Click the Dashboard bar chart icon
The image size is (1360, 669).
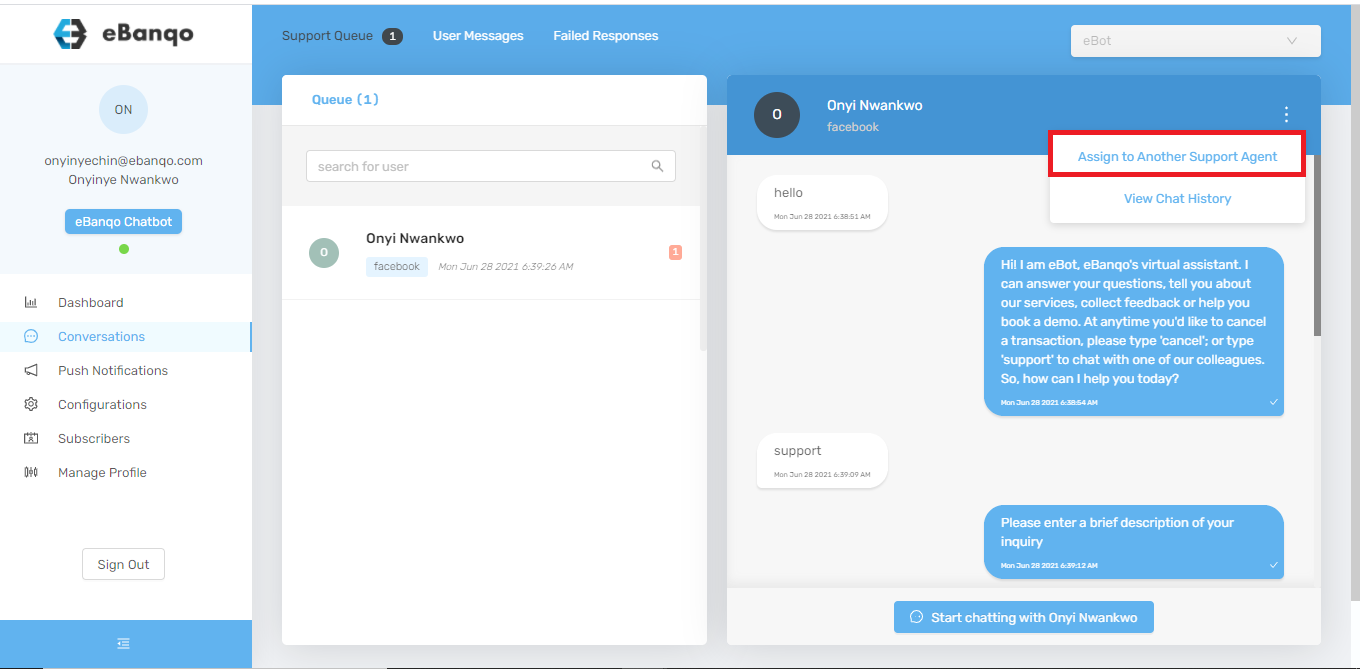[x=31, y=302]
